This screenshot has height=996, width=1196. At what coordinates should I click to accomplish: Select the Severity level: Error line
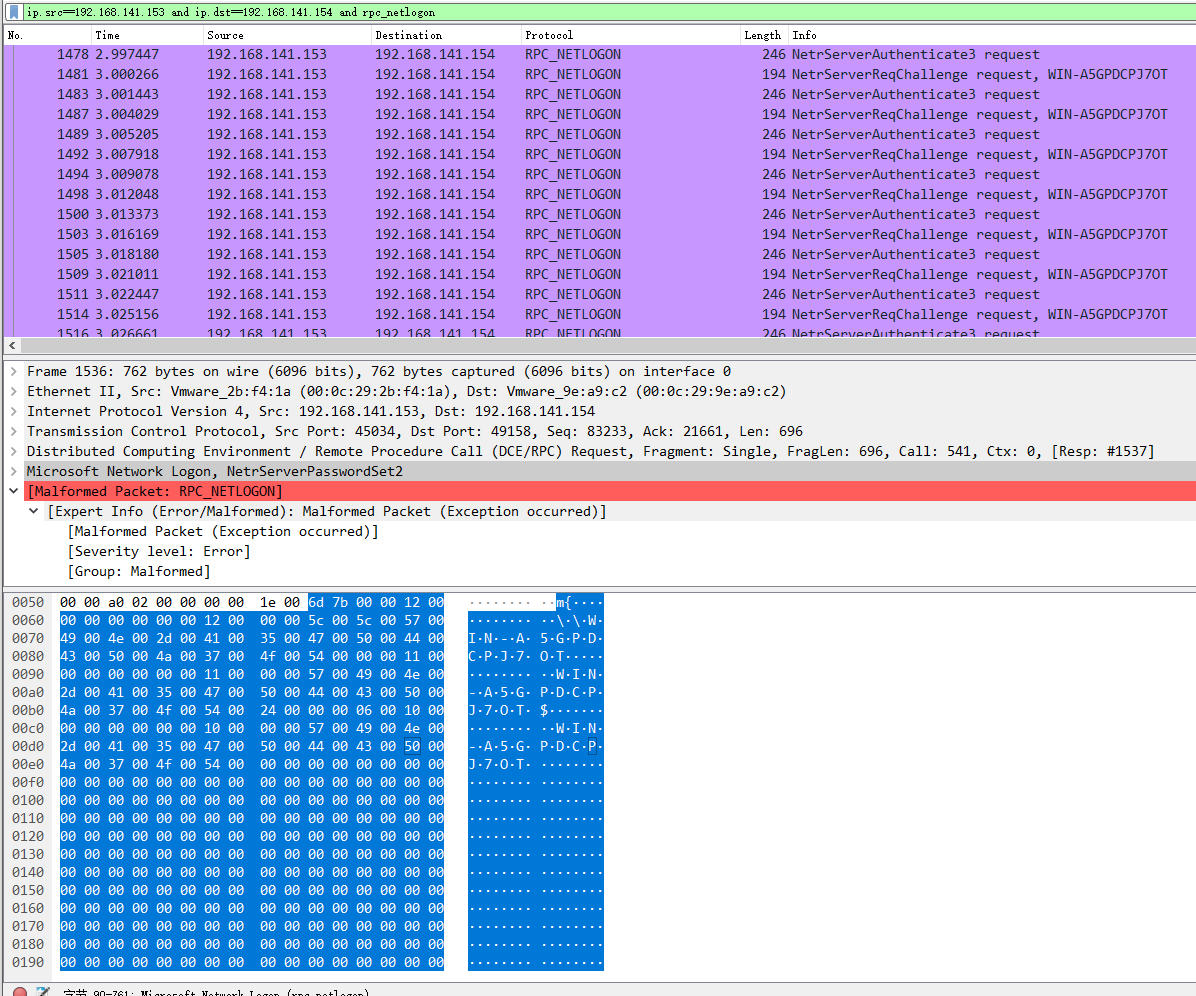(x=160, y=551)
